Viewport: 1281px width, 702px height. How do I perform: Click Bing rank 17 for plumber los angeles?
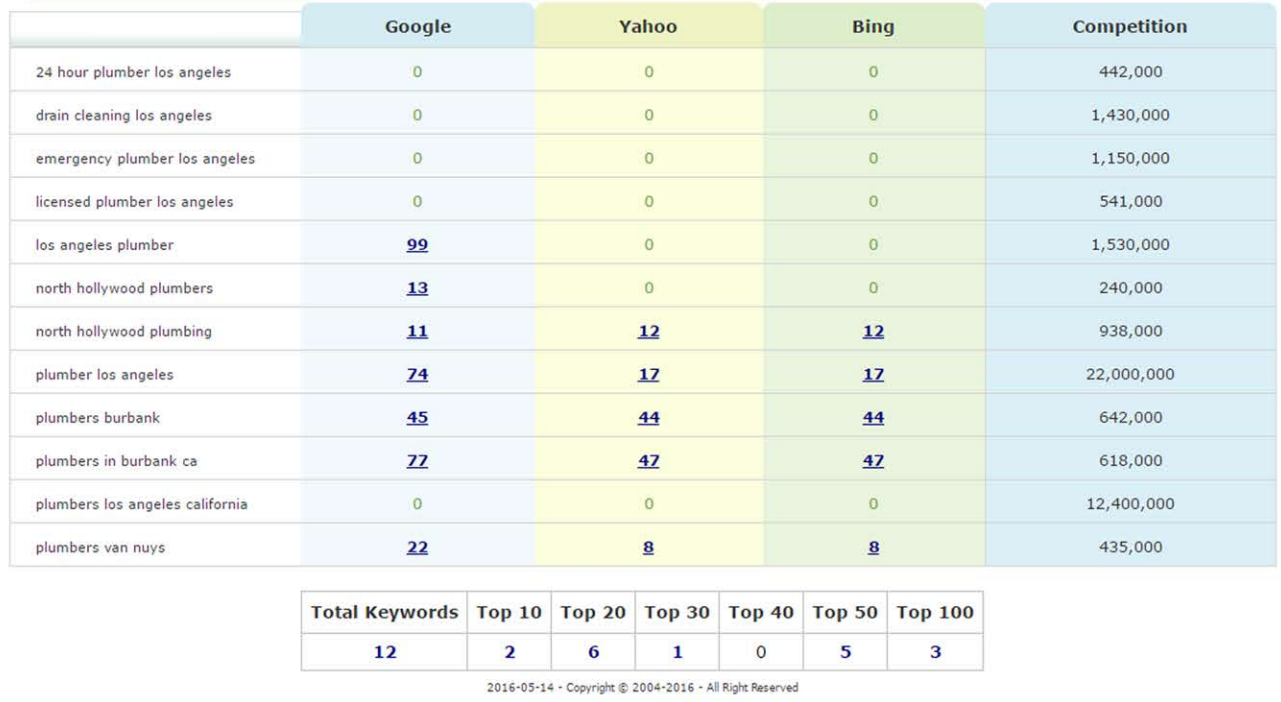[x=873, y=374]
